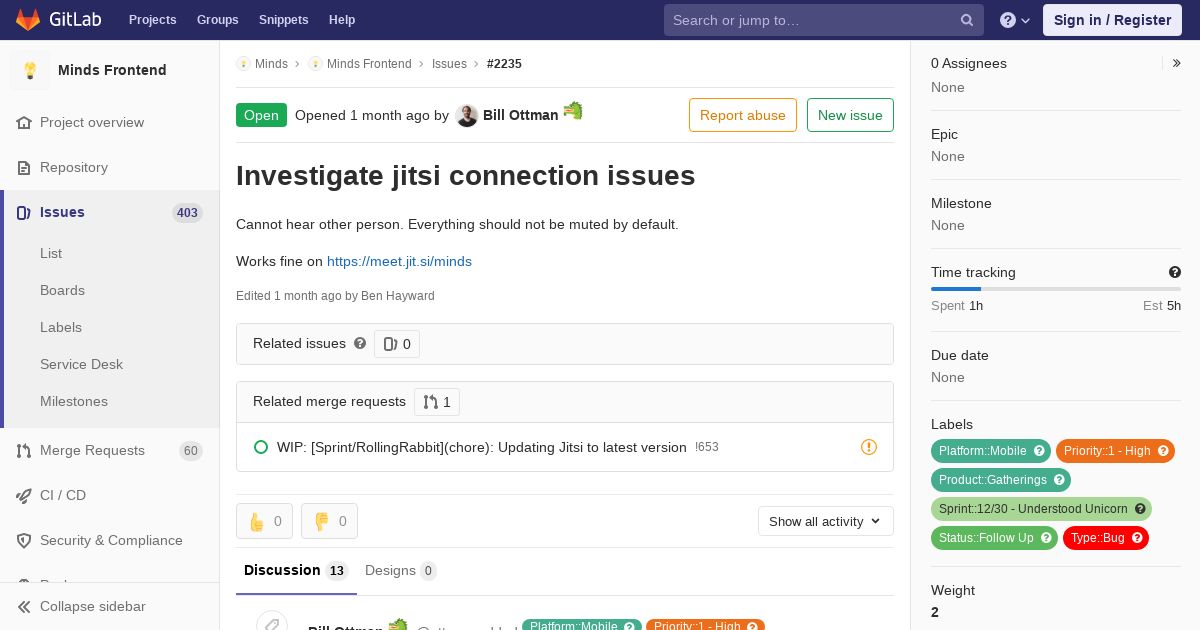This screenshot has width=1200, height=630.
Task: Open Project overview home icon
Action: tap(24, 122)
